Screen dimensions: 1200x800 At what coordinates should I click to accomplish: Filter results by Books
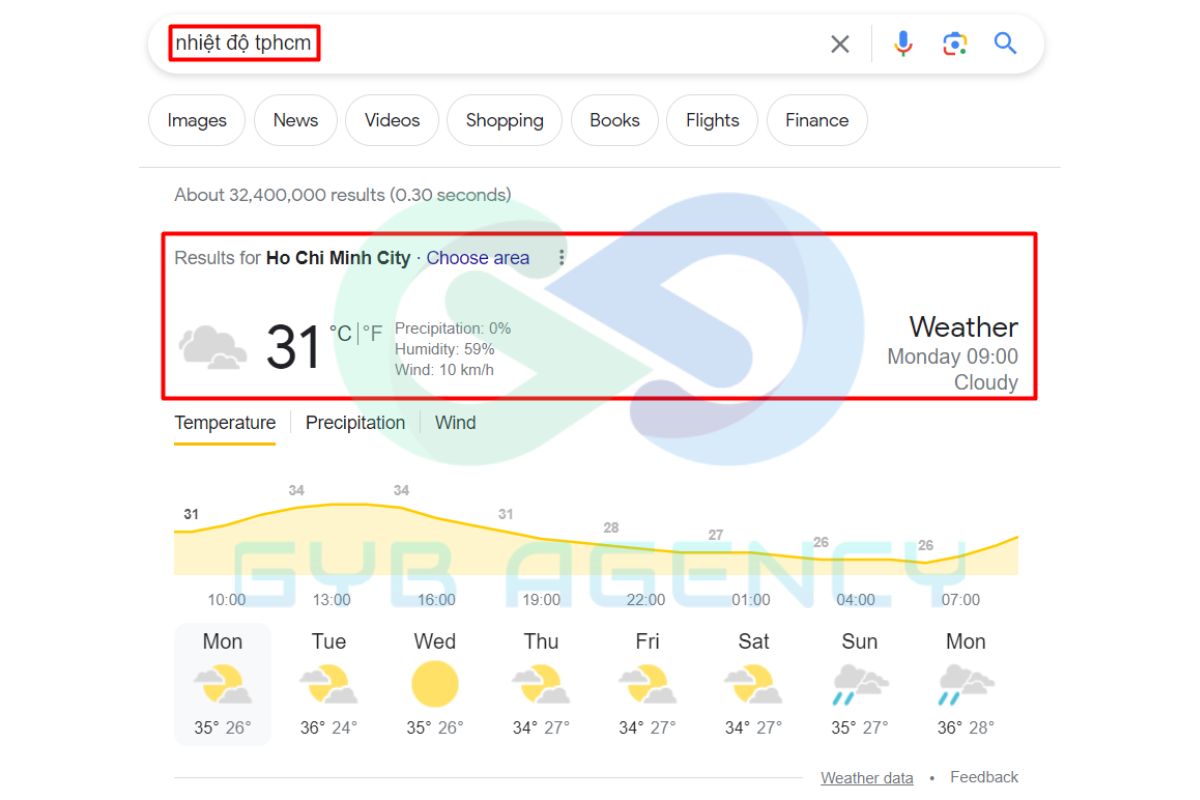(x=614, y=120)
